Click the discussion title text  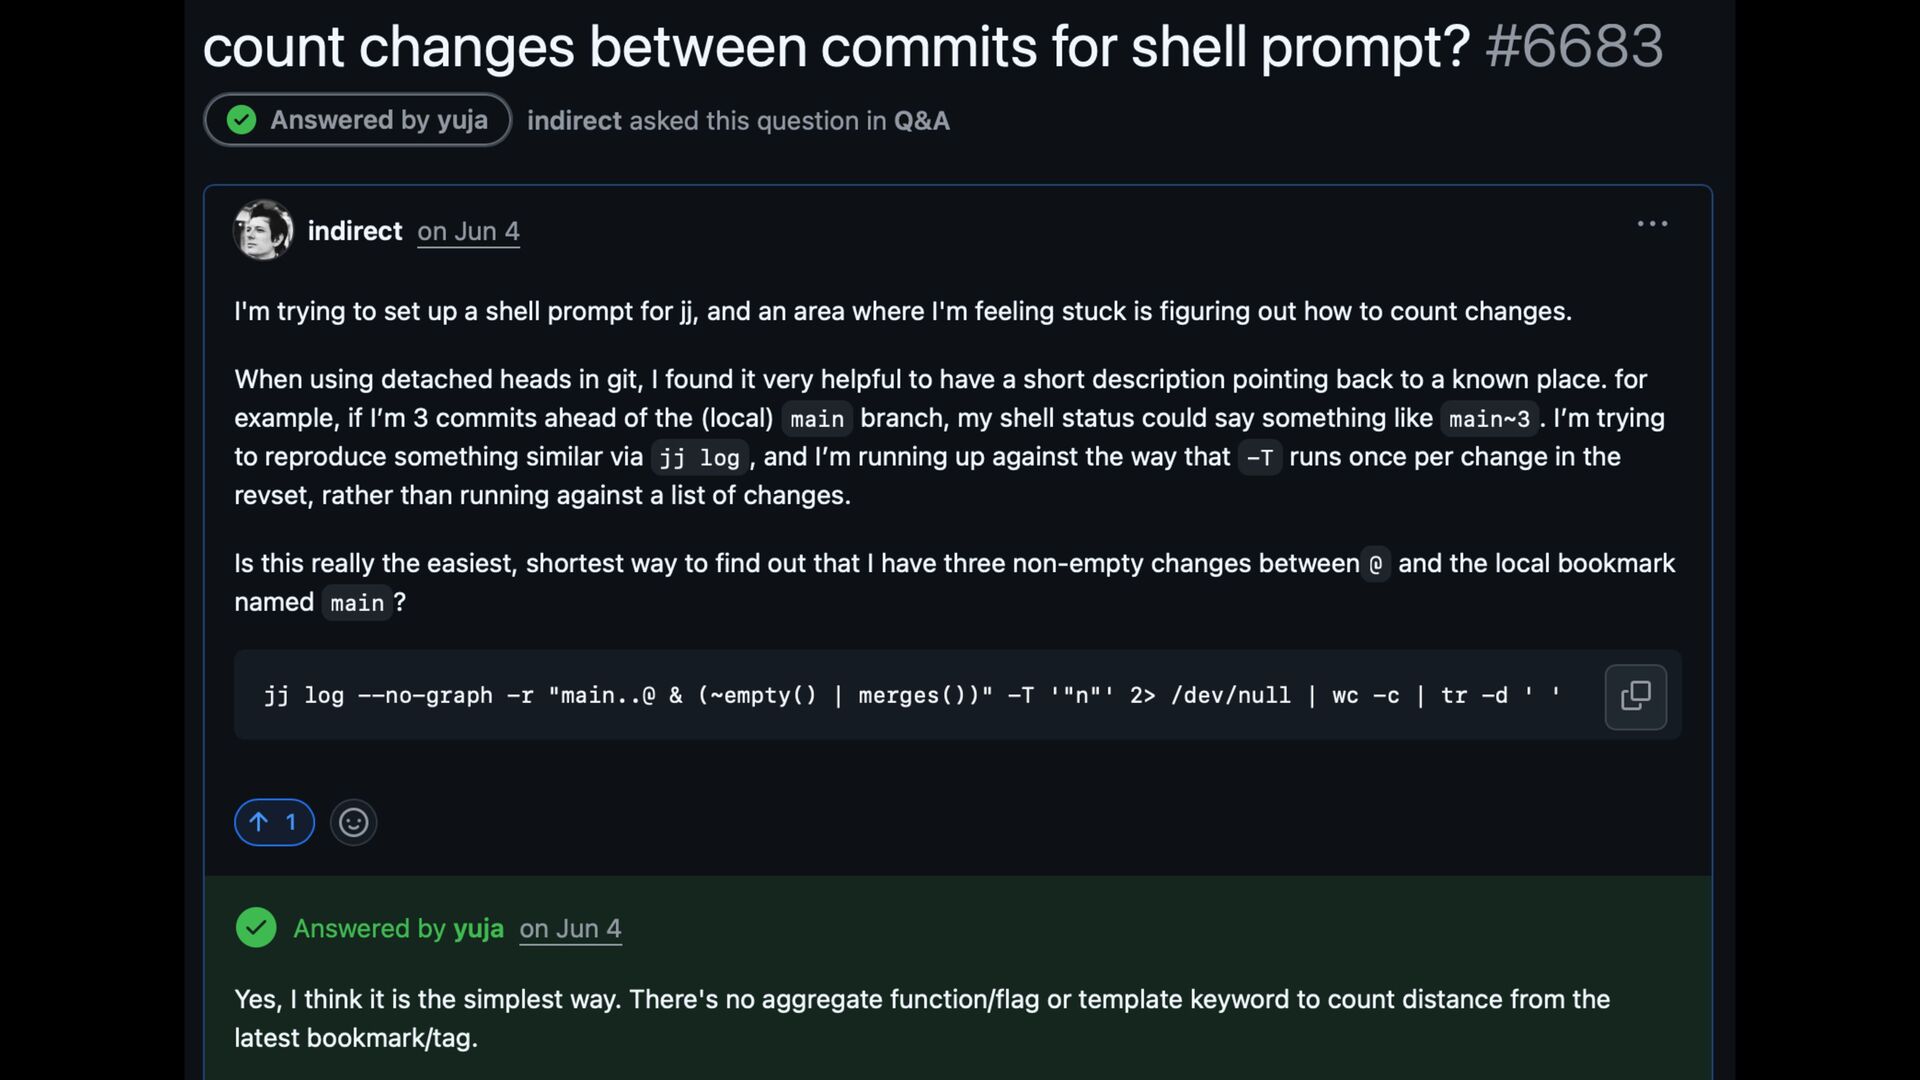(x=836, y=46)
